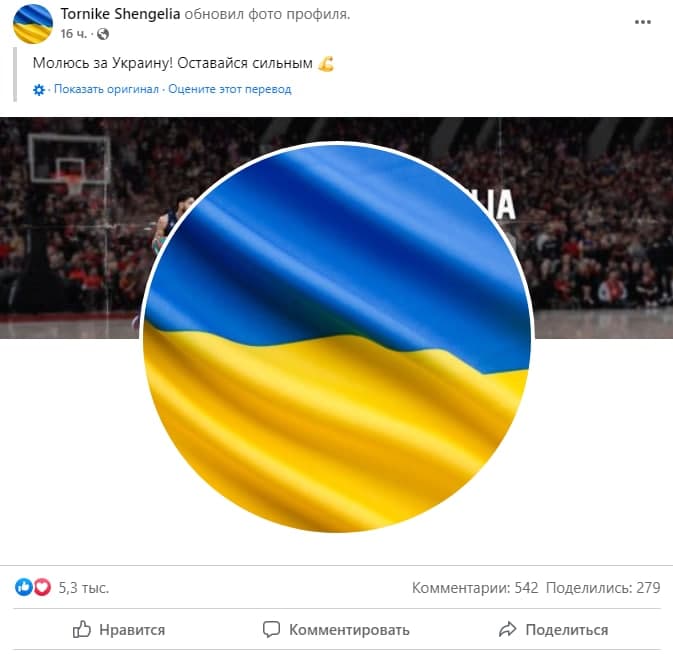
Task: Show the original post text
Action: [x=106, y=89]
